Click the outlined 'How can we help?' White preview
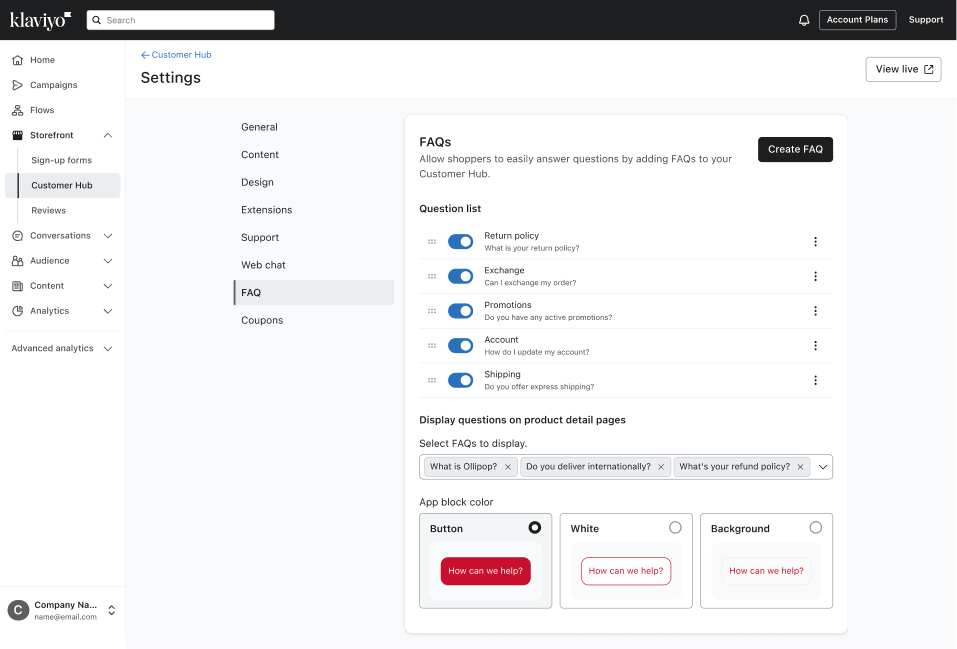 tap(626, 571)
